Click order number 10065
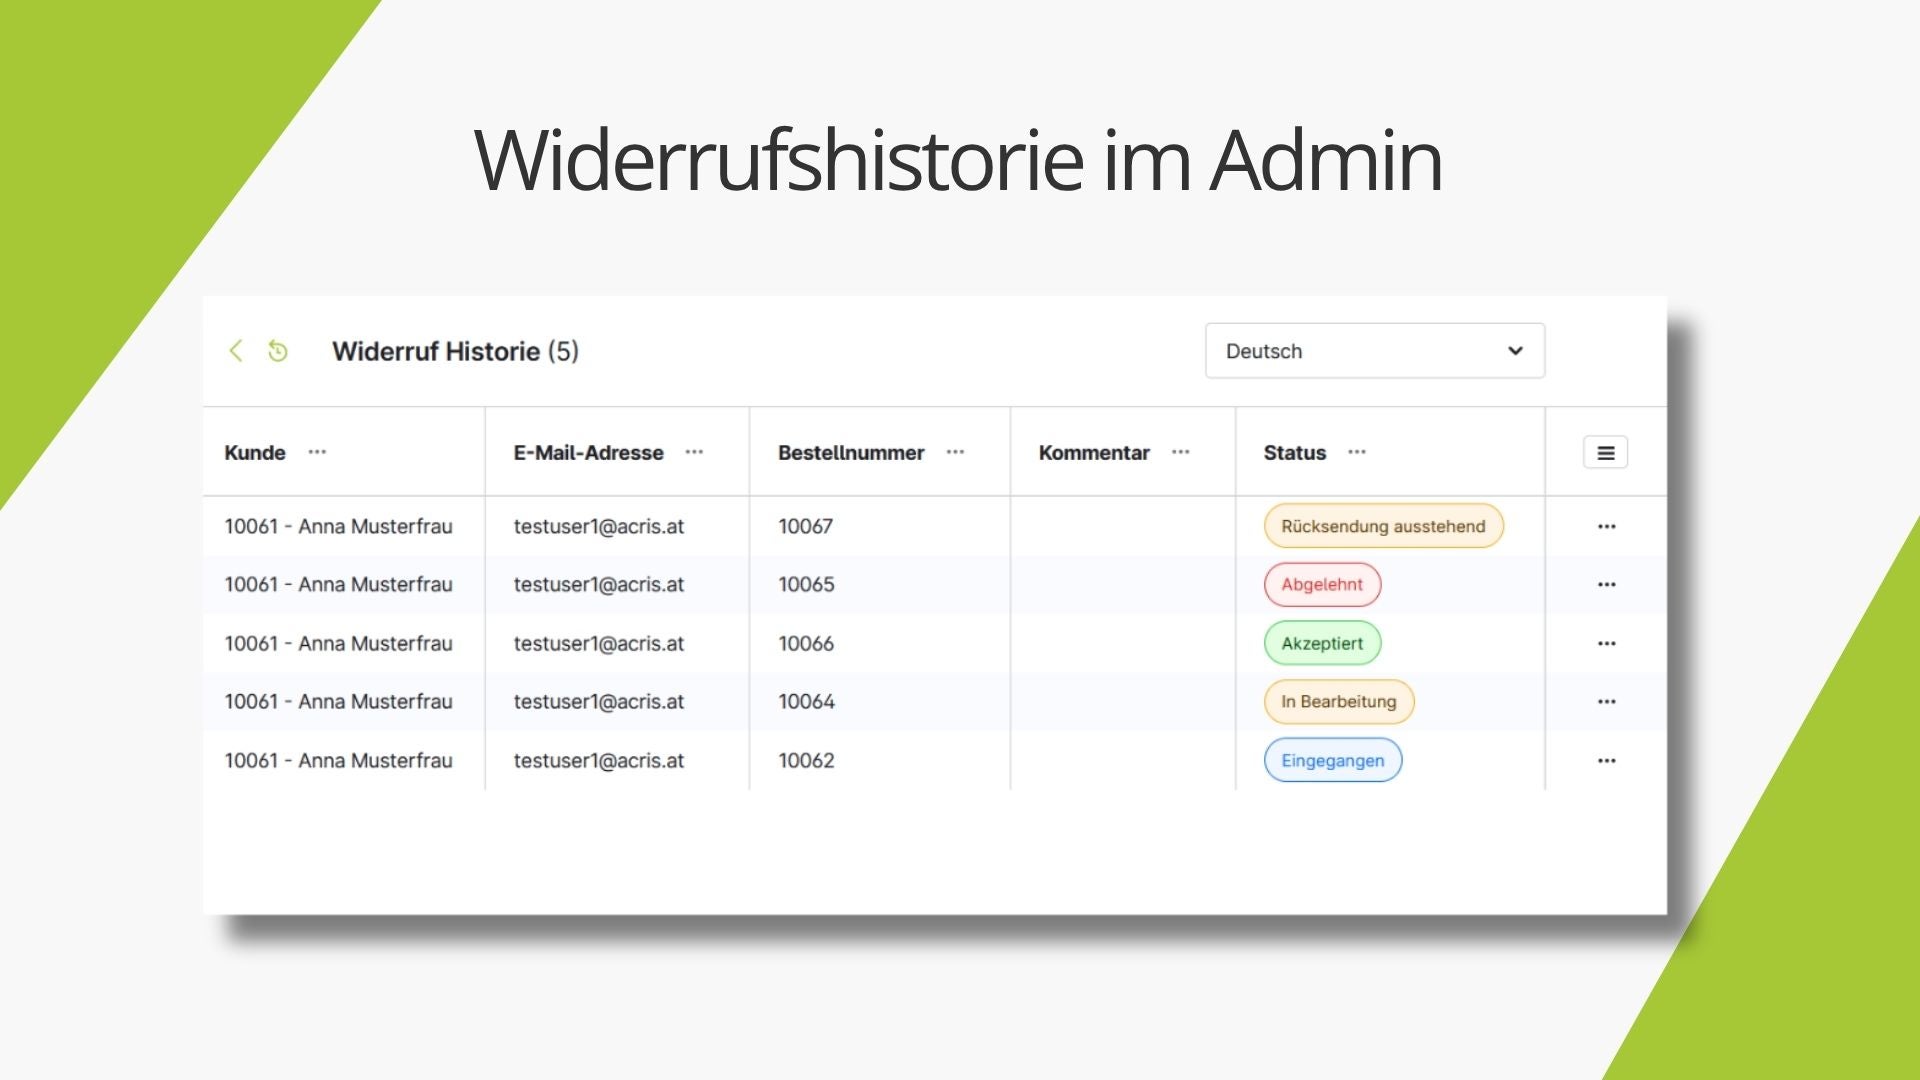The height and width of the screenshot is (1080, 1920). click(x=806, y=585)
